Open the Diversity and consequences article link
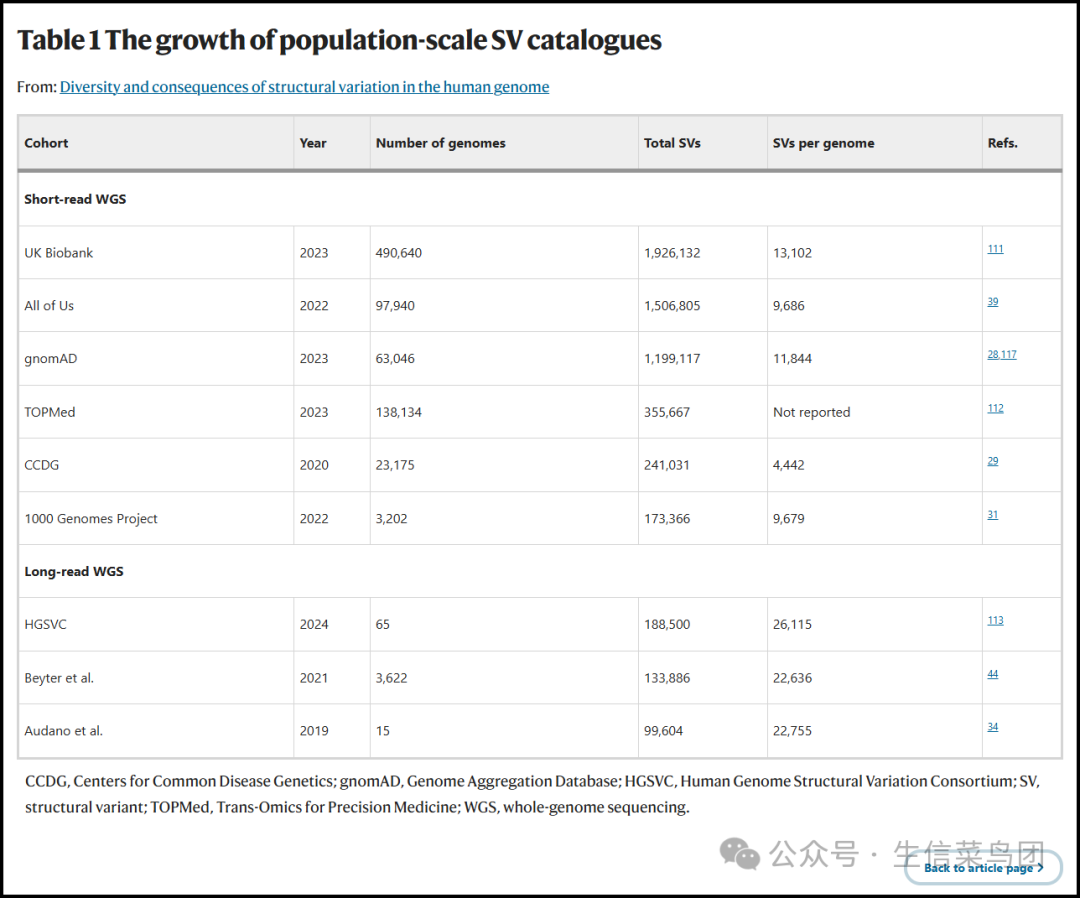 (304, 87)
